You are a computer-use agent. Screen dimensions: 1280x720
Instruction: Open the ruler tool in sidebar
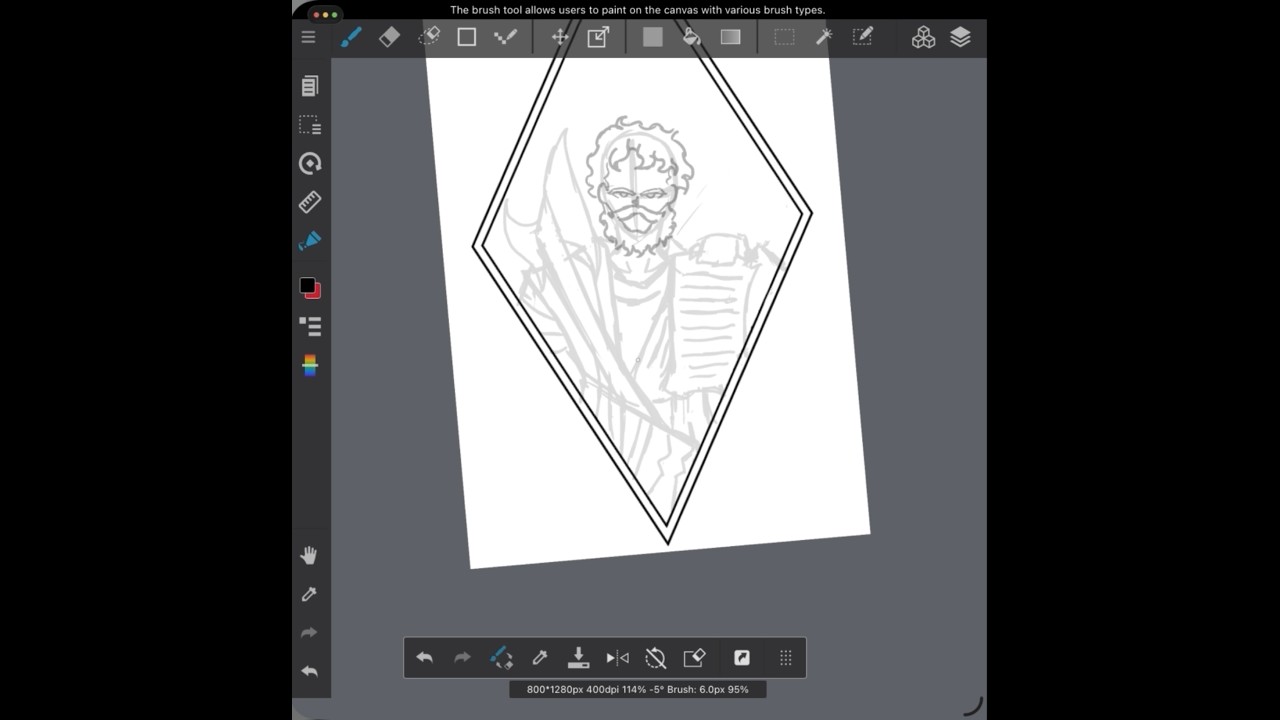[310, 202]
